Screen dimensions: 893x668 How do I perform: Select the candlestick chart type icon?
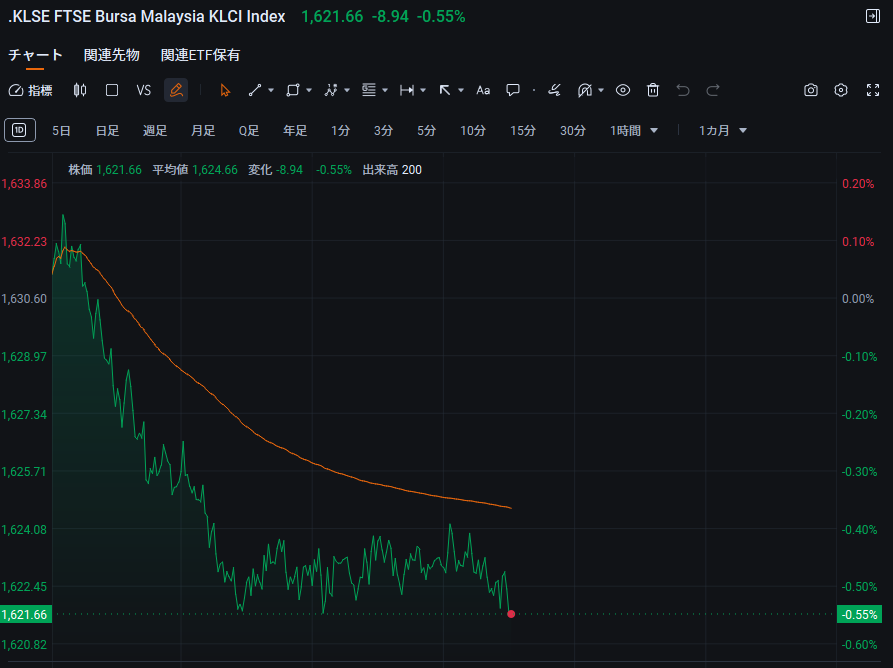point(80,90)
